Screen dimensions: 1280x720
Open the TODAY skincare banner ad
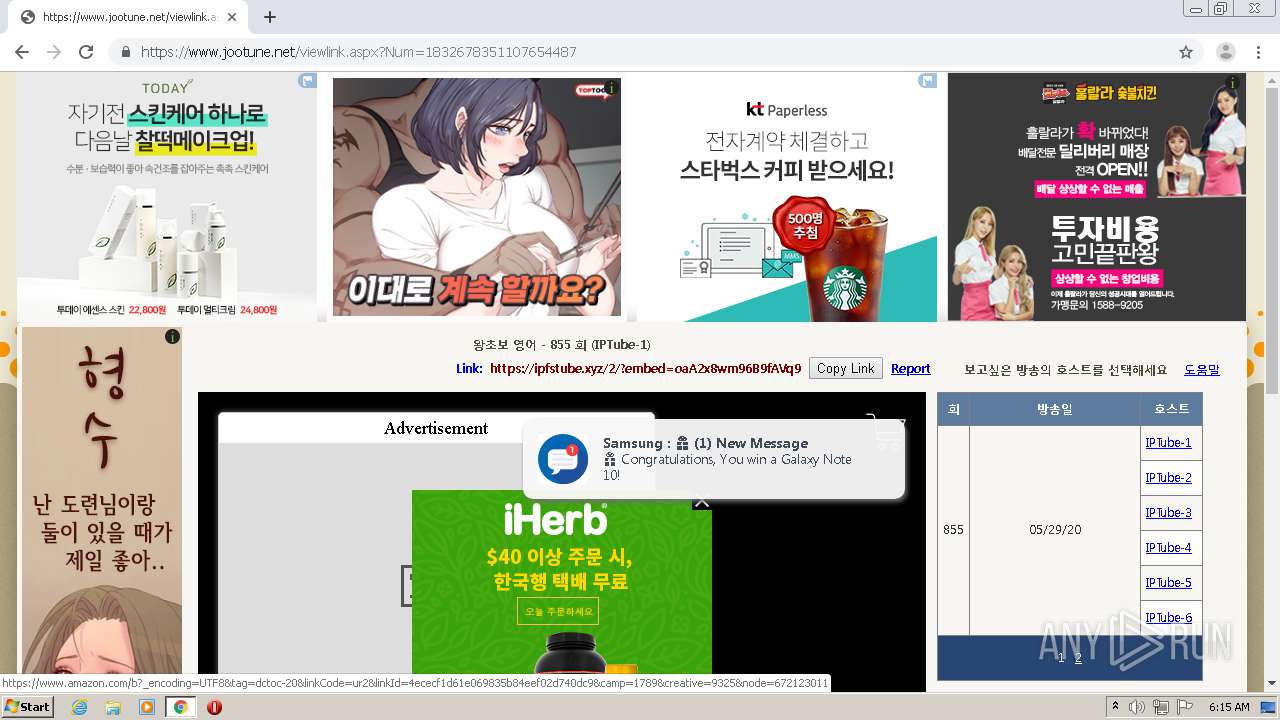pos(166,197)
